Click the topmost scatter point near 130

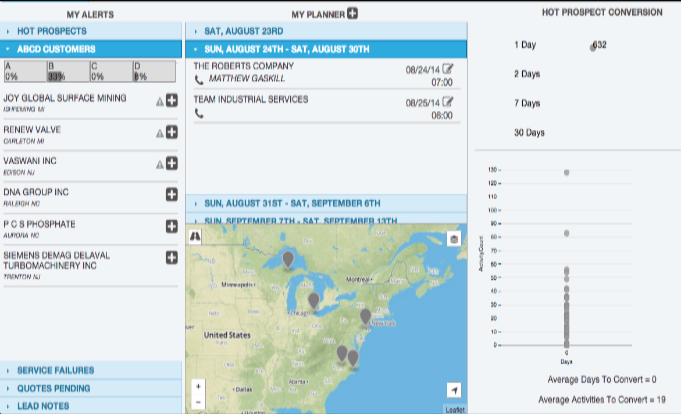click(x=566, y=172)
